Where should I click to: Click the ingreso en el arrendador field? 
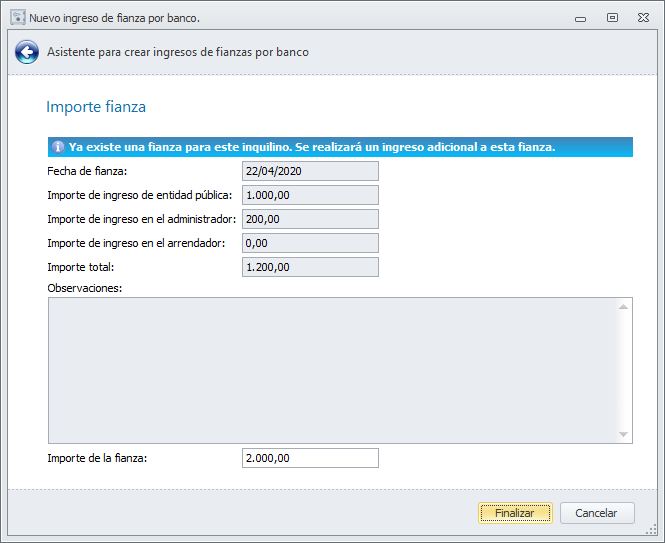click(x=310, y=243)
